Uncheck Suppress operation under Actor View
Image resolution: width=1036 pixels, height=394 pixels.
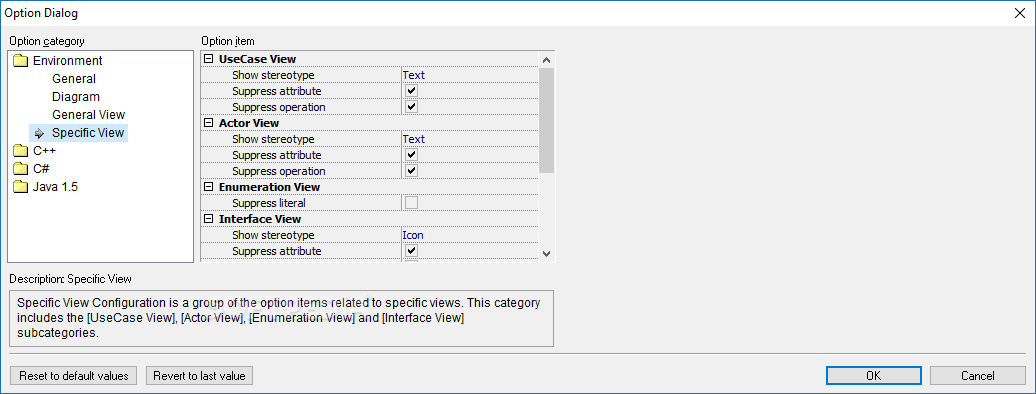412,171
